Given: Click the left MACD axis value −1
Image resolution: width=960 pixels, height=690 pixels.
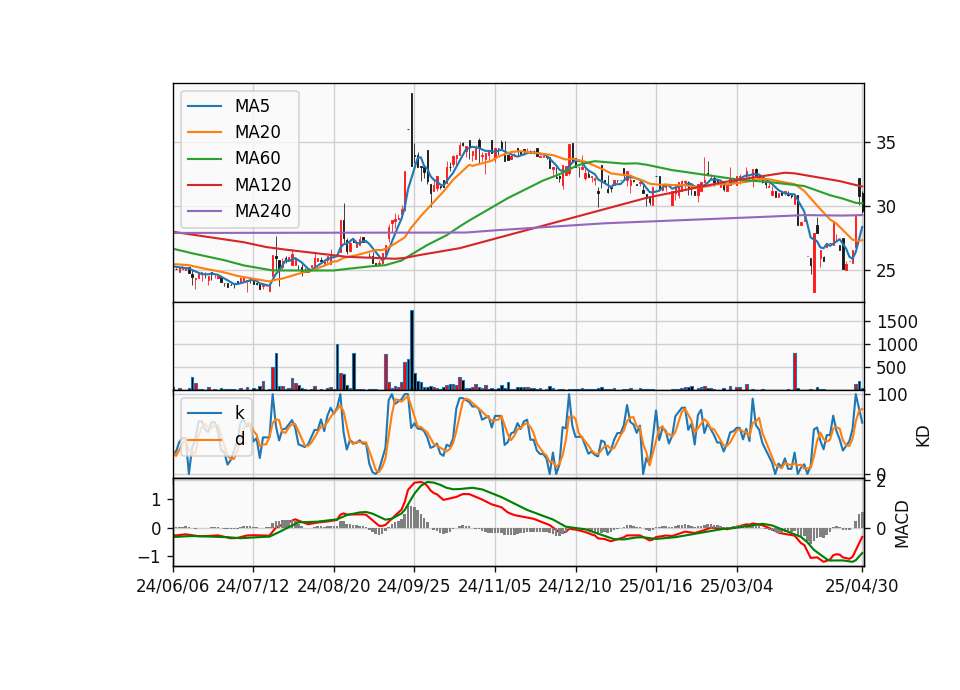Looking at the screenshot, I should coord(149,557).
